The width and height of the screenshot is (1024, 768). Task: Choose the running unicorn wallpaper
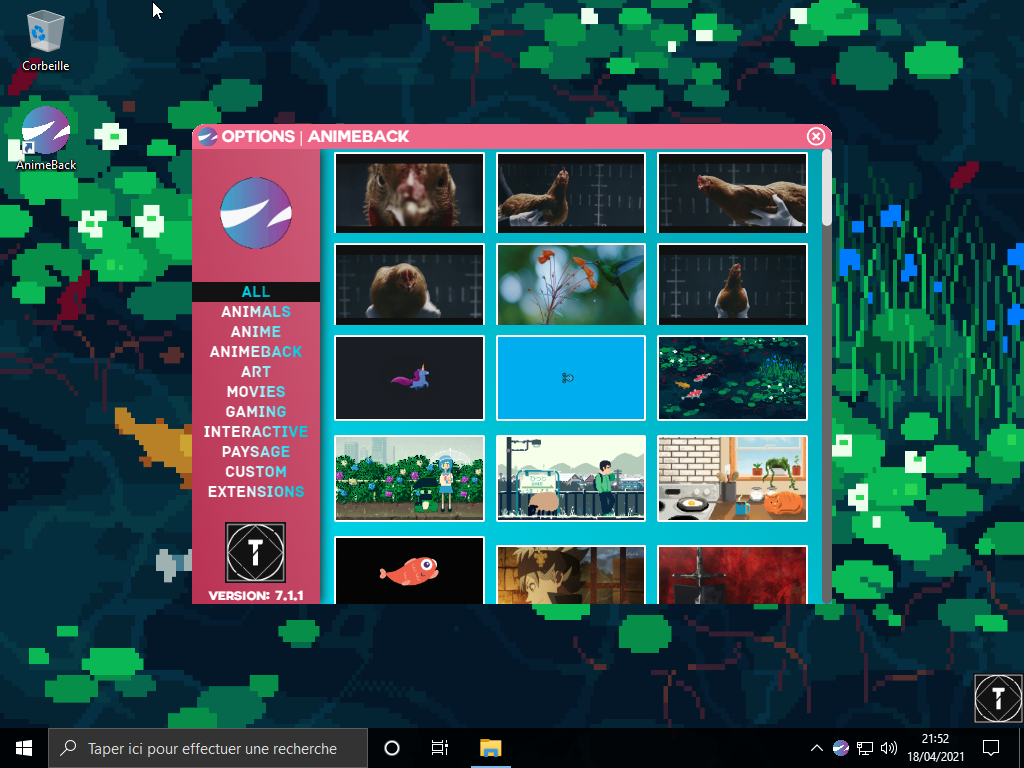409,378
